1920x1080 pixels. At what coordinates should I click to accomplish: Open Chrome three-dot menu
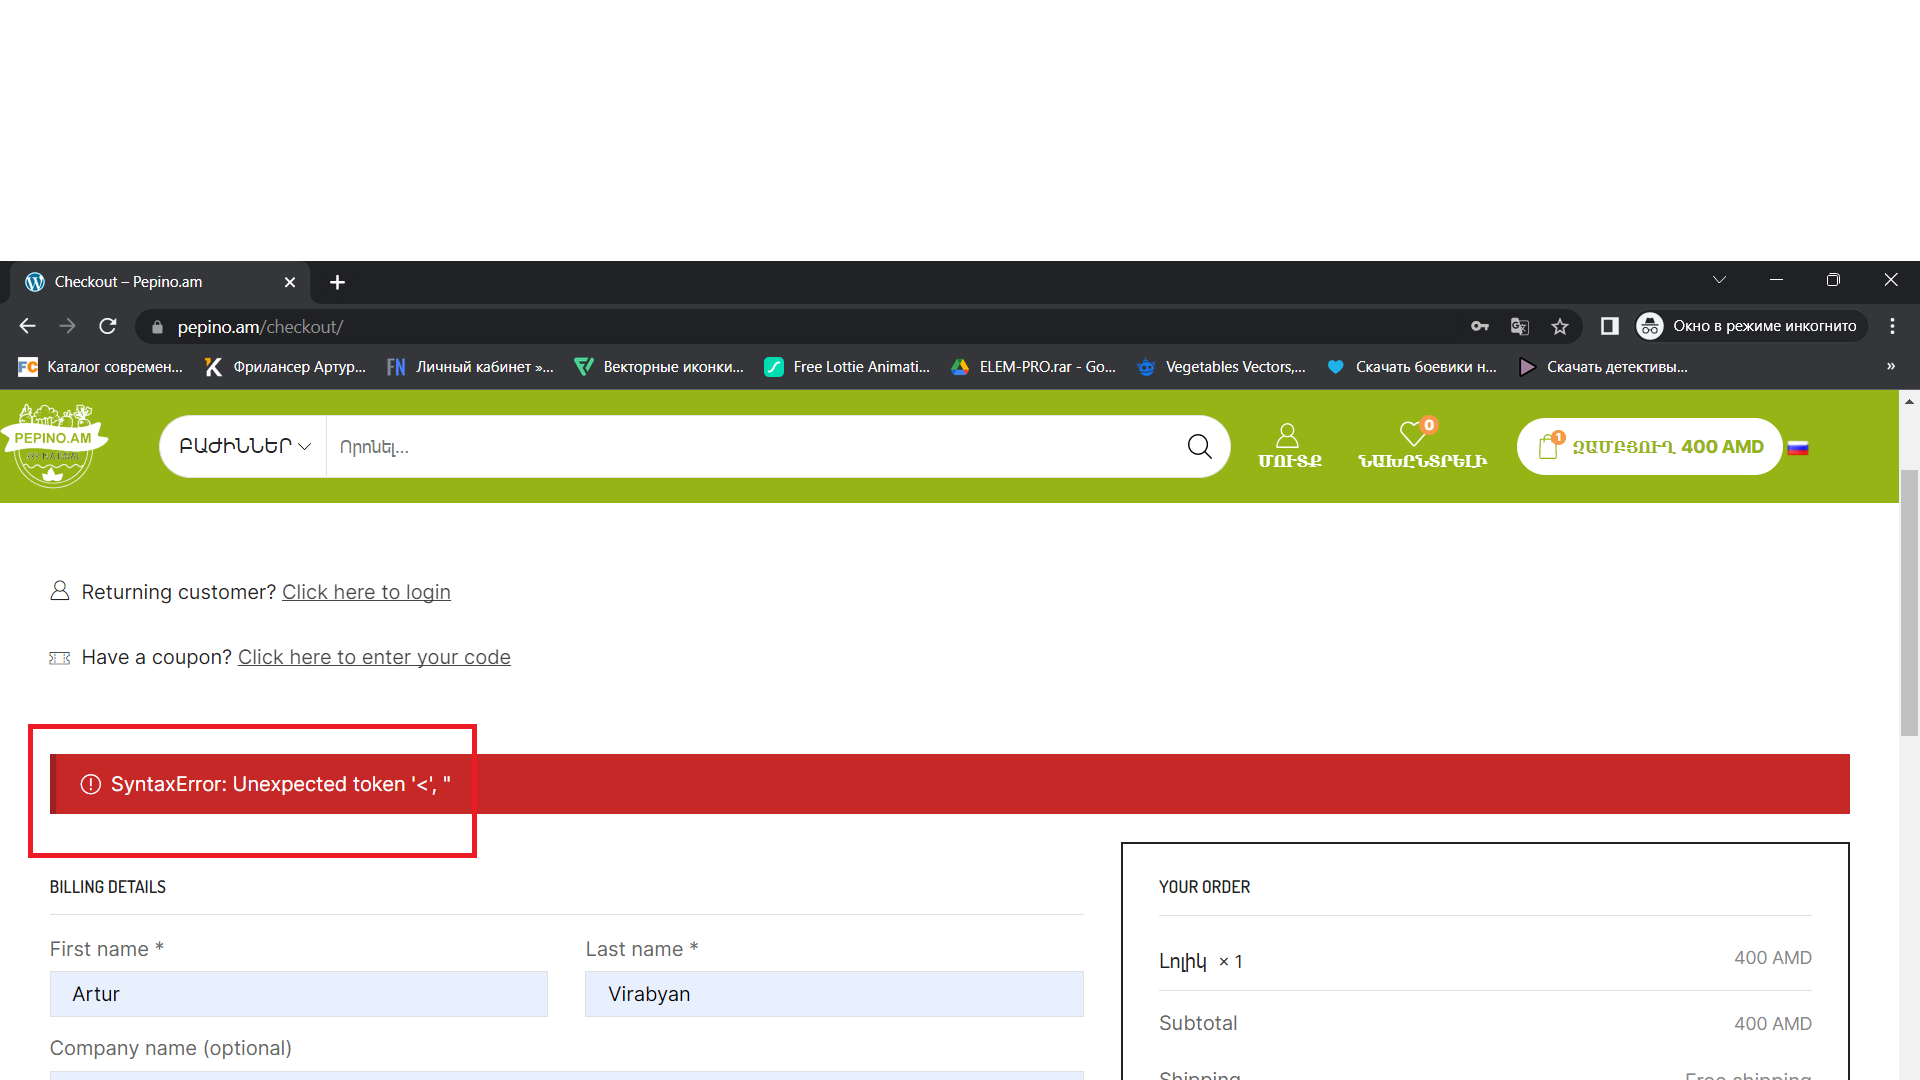tap(1892, 327)
